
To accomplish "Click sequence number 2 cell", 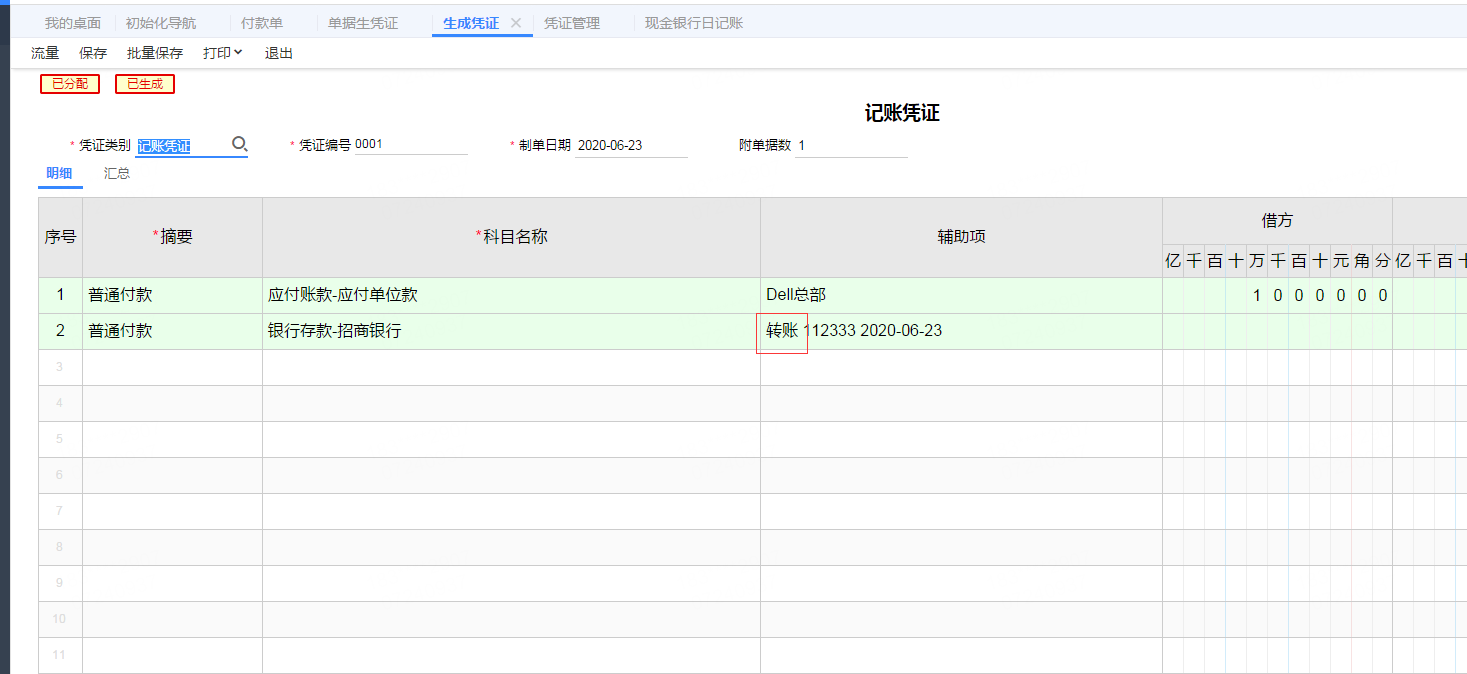I will 60,331.
